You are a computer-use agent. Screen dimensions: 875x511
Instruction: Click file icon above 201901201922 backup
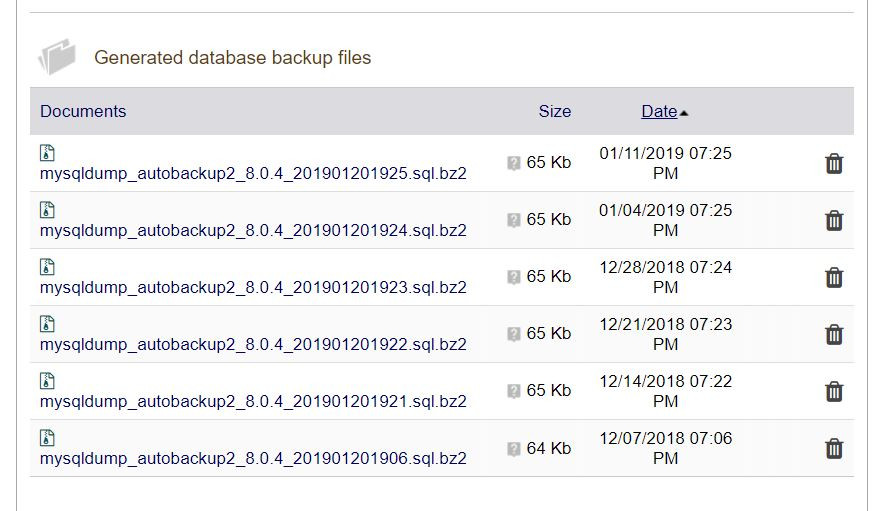coord(47,324)
